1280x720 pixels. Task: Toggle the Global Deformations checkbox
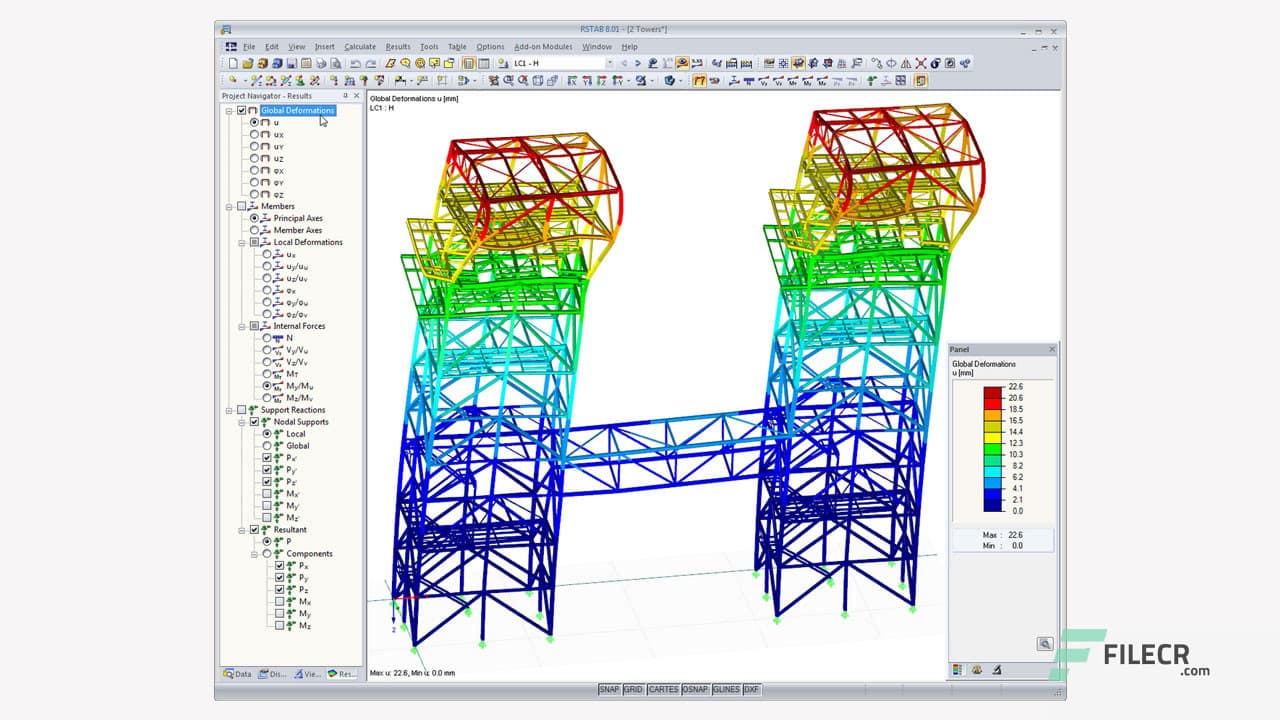[x=241, y=111]
